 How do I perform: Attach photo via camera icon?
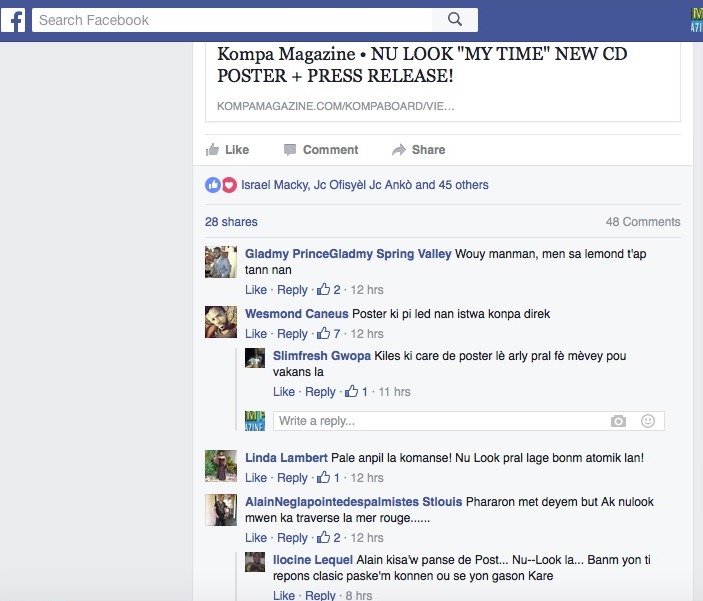point(618,421)
